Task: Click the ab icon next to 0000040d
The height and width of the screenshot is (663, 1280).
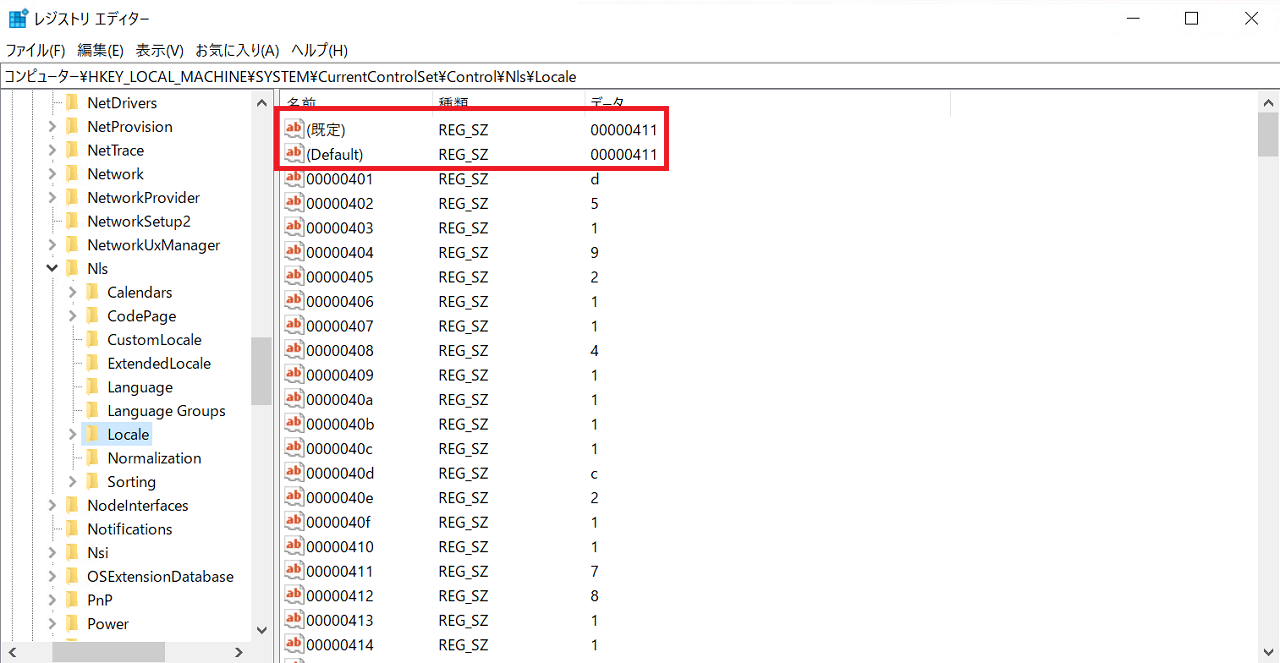Action: coord(294,473)
